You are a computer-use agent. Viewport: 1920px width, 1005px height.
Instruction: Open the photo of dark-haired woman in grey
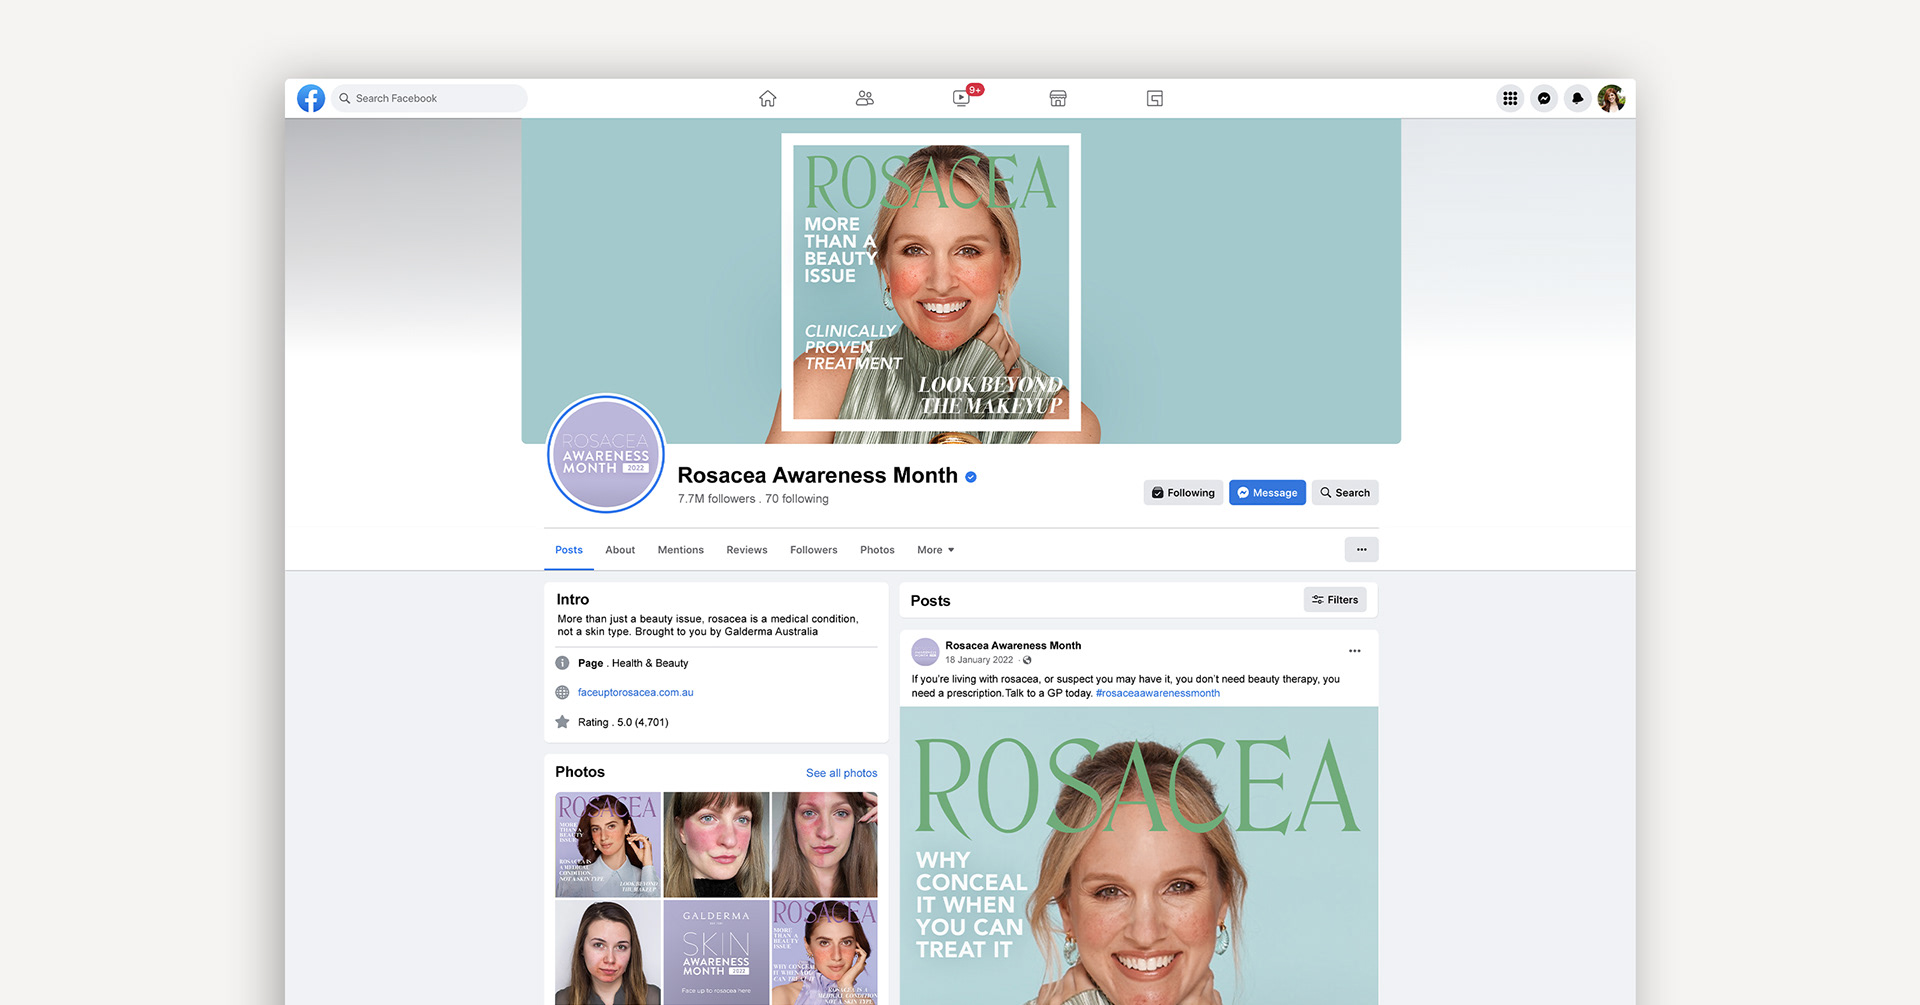click(608, 952)
